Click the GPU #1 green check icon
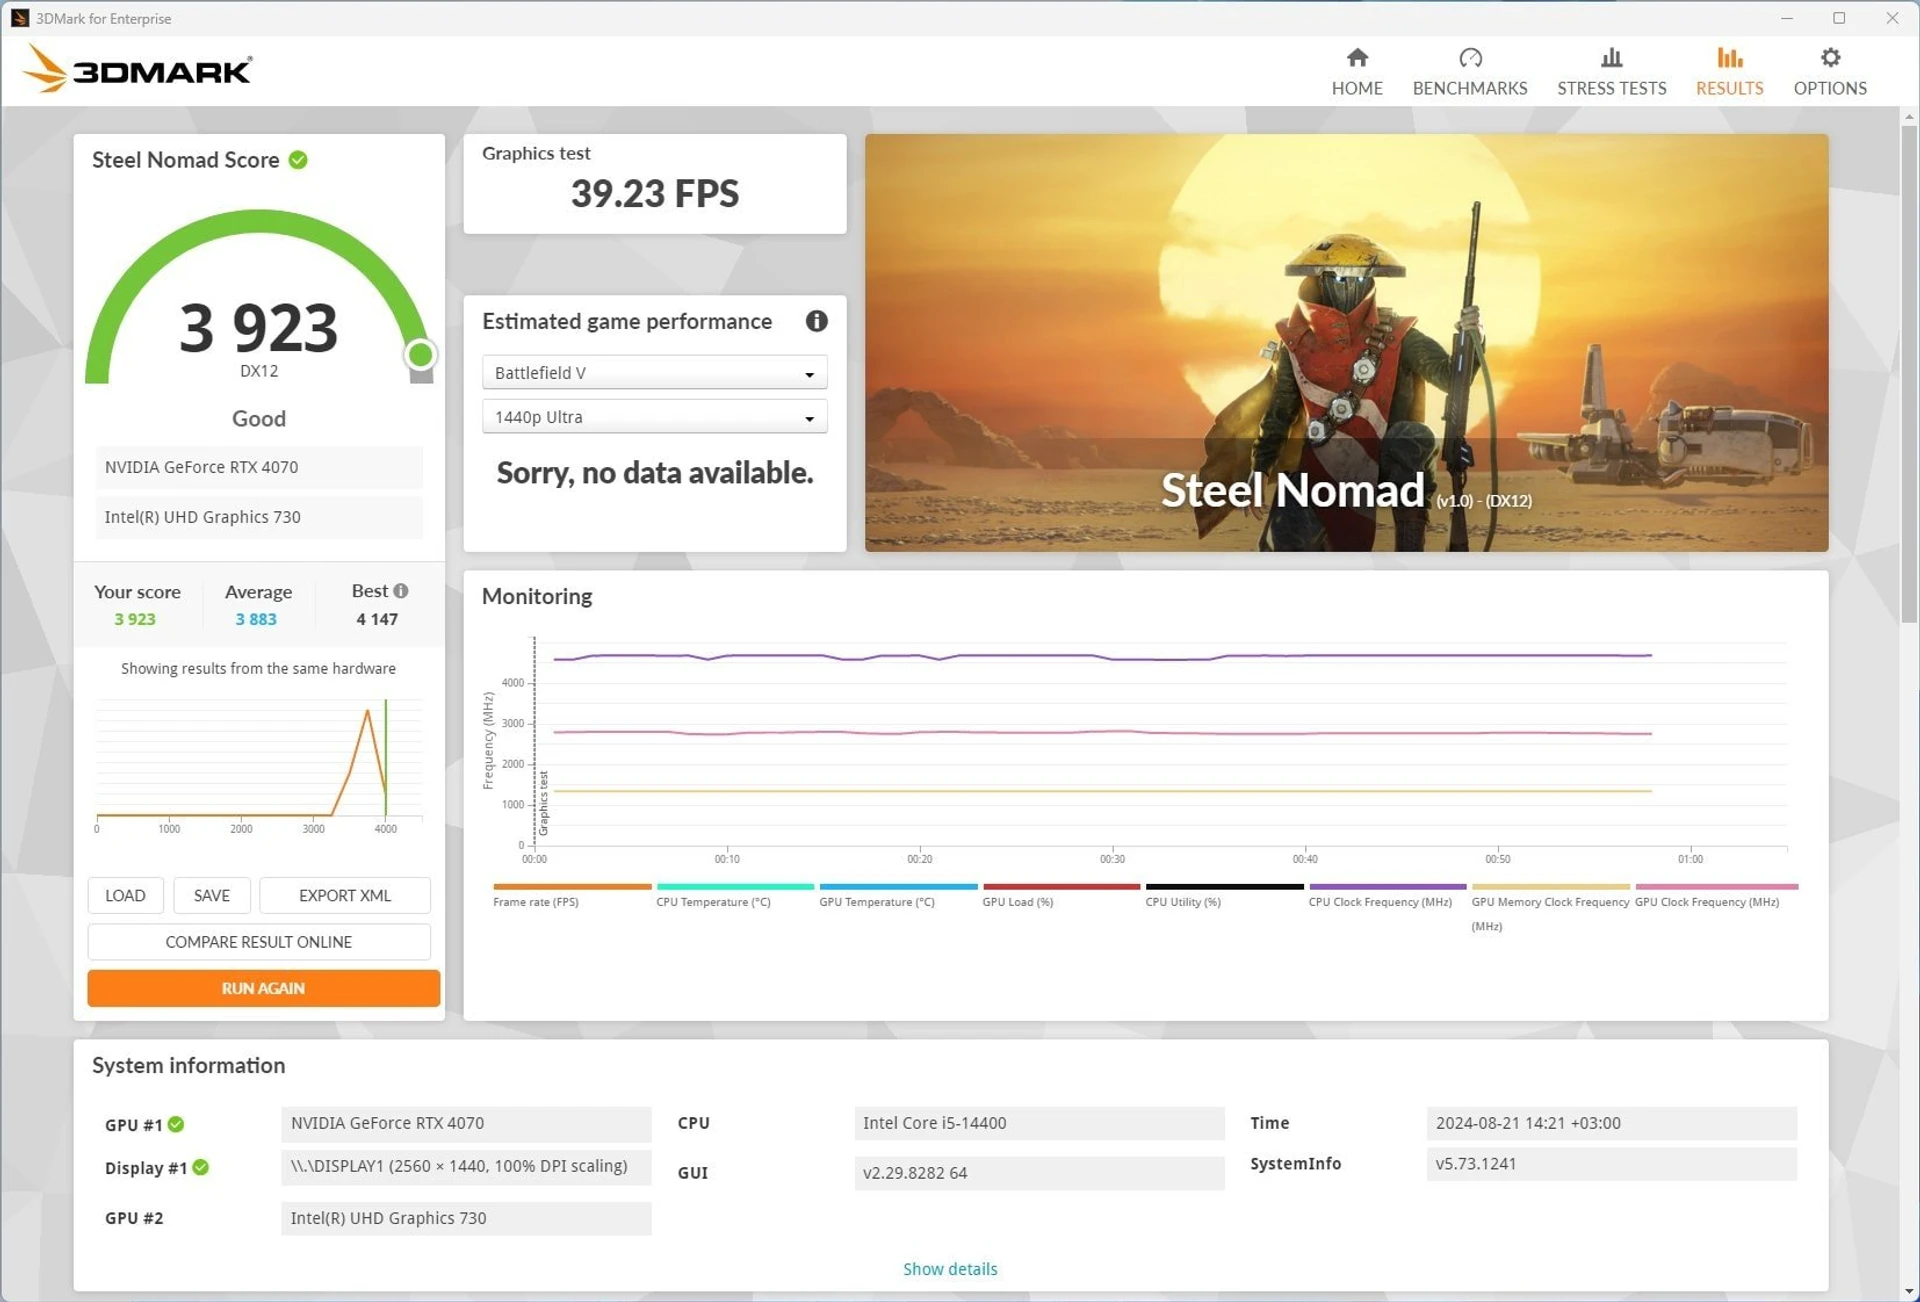Viewport: 1920px width, 1302px height. tap(176, 1124)
